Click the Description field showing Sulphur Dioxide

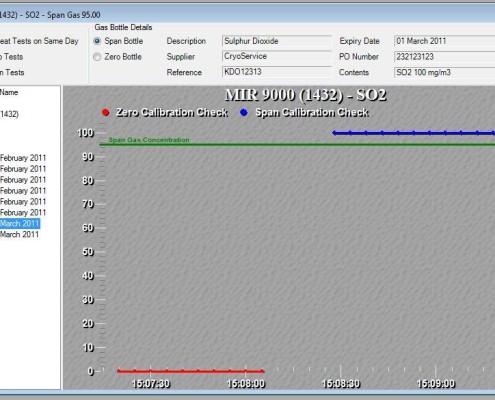[277, 41]
